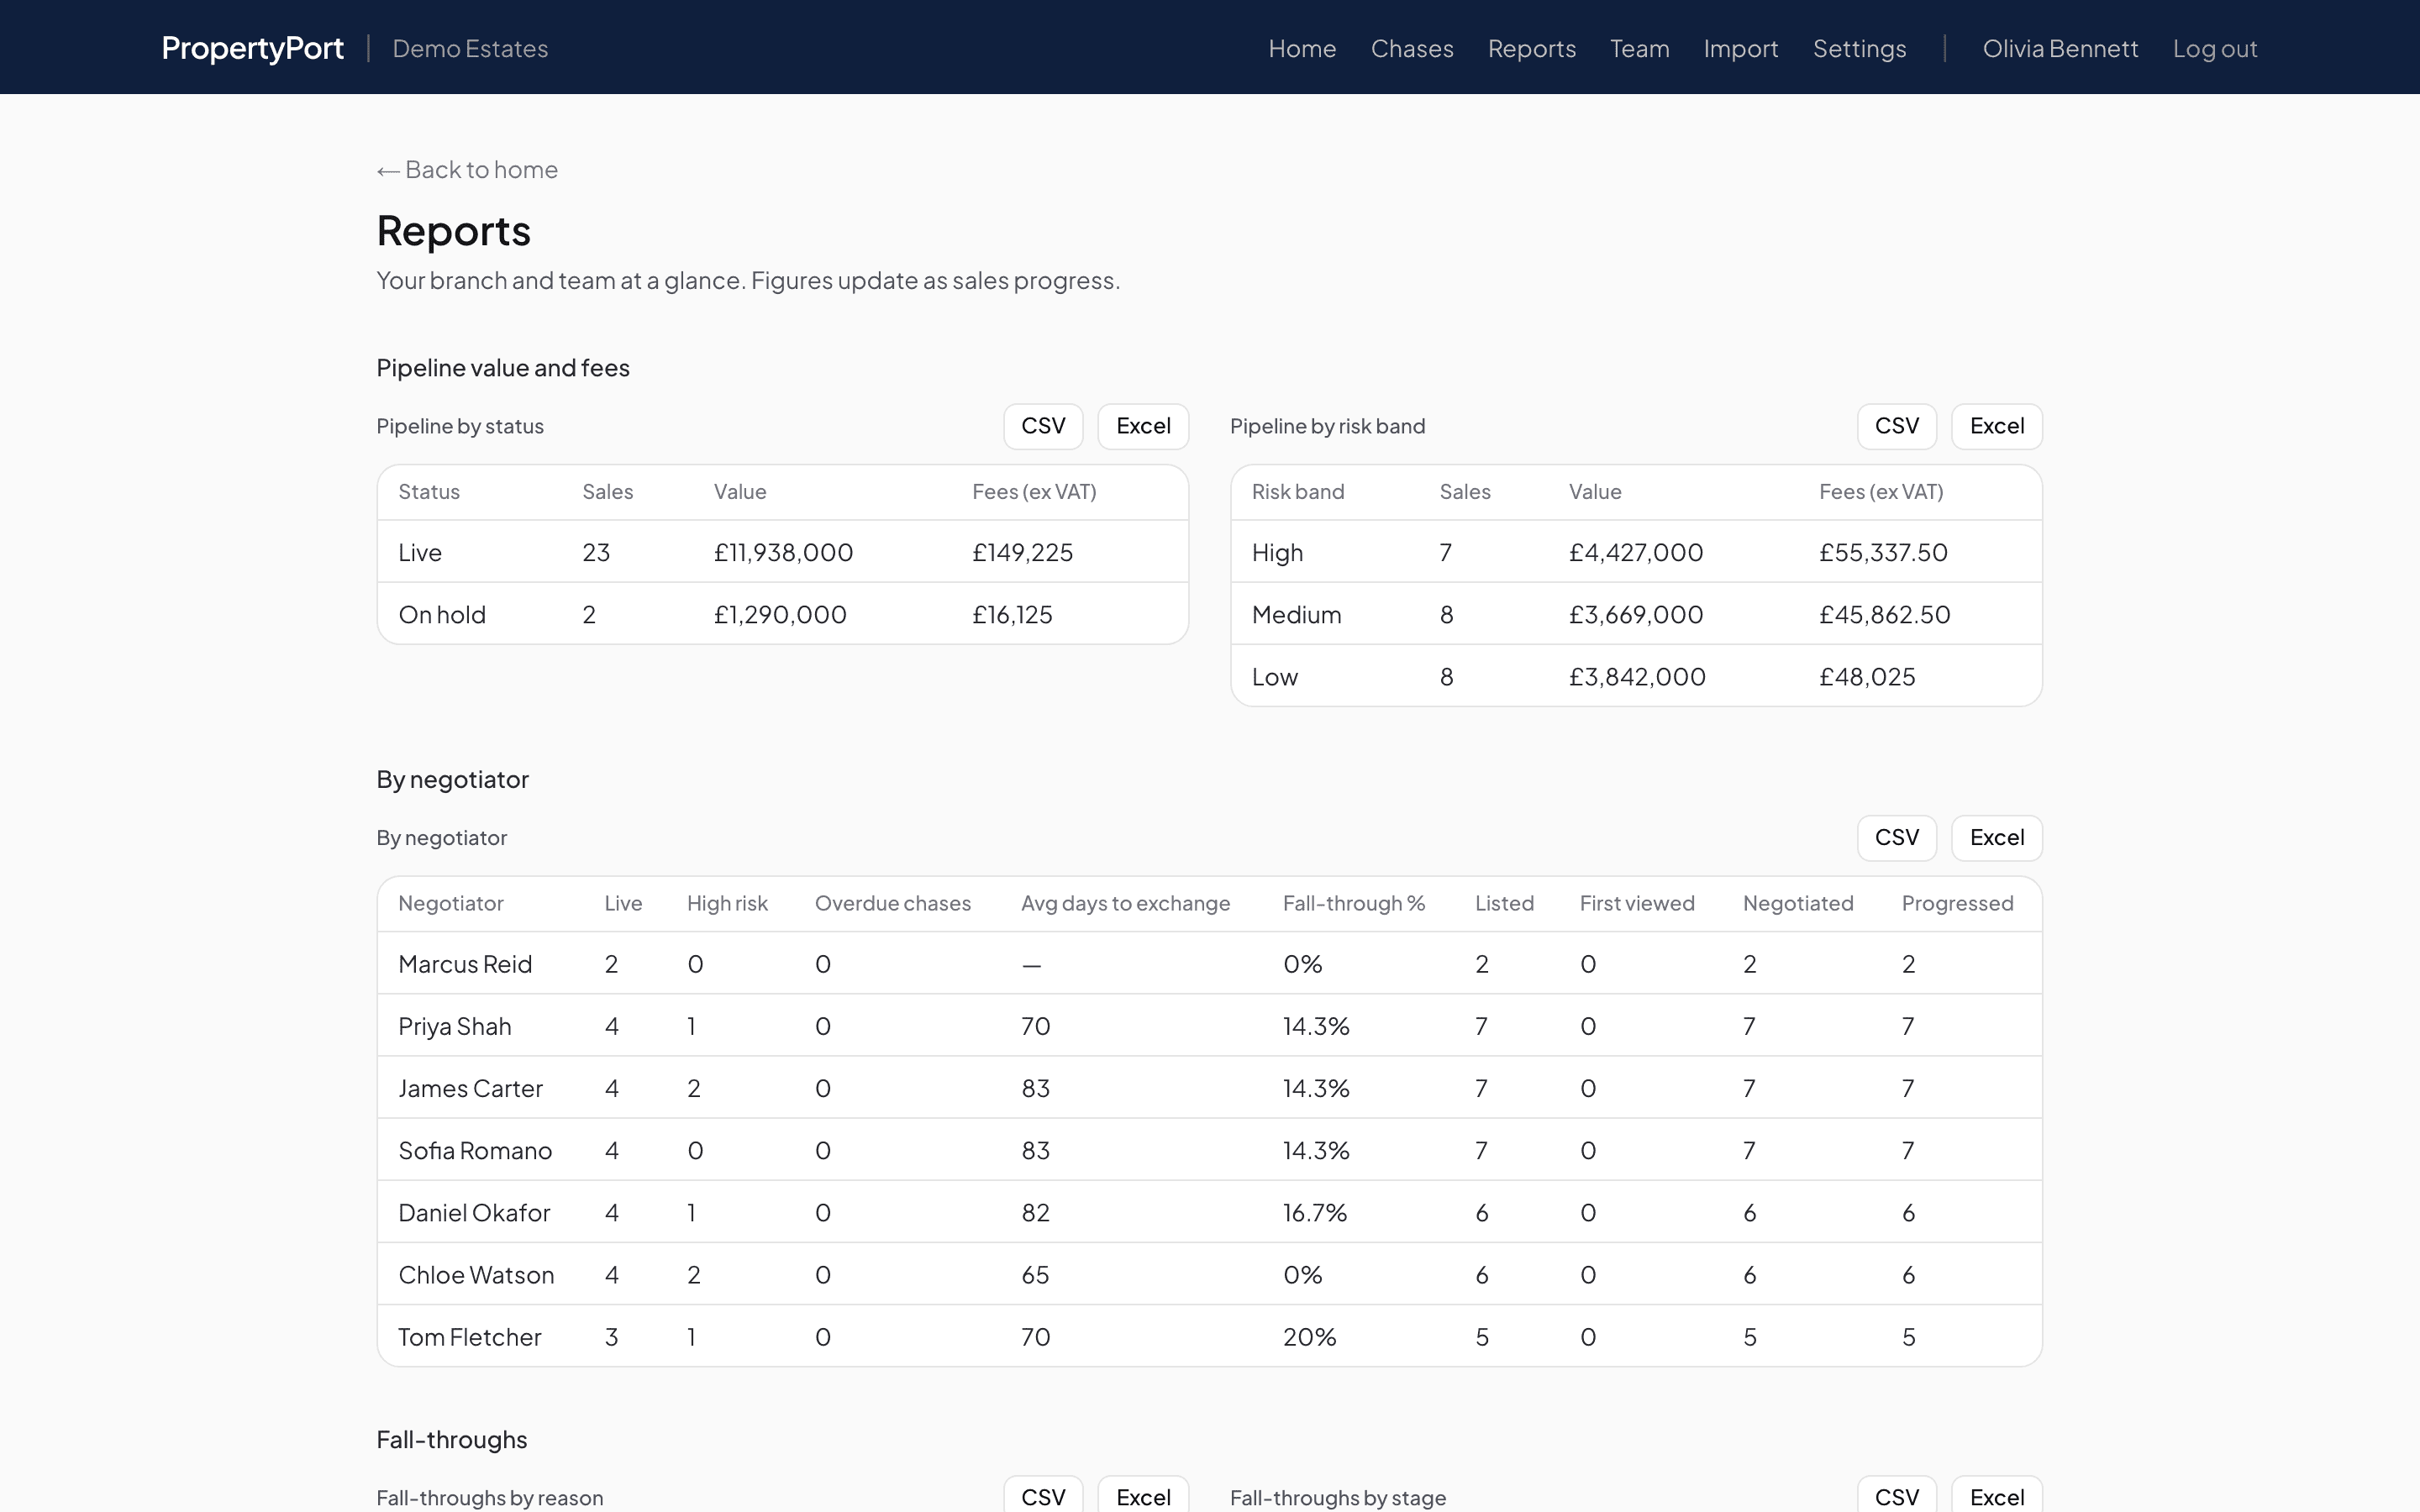Export Fall-throughs by reason as Excel

(1143, 1495)
